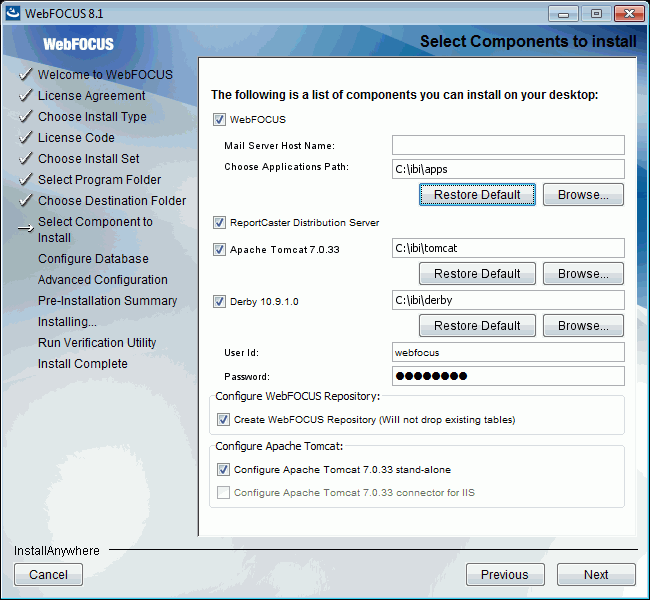Click the Tomcat path field C:\ibi\tomcat
650x600 pixels.
coord(508,248)
